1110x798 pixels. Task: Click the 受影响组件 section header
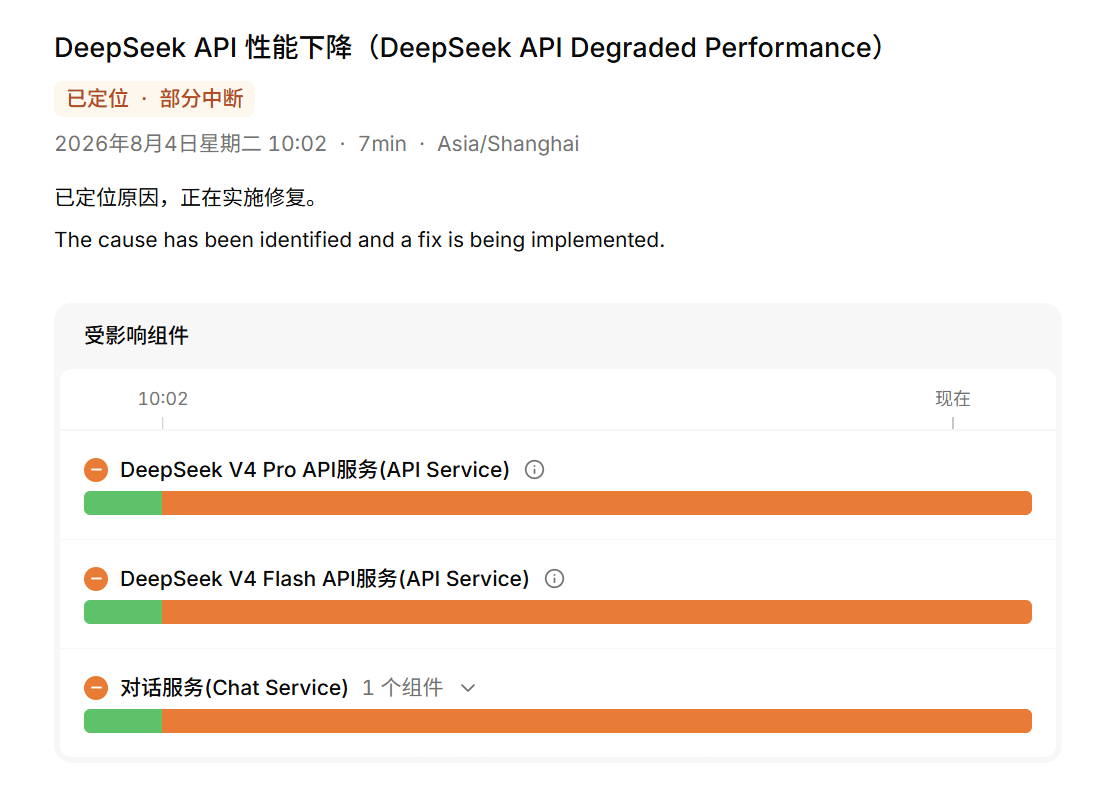pos(137,335)
